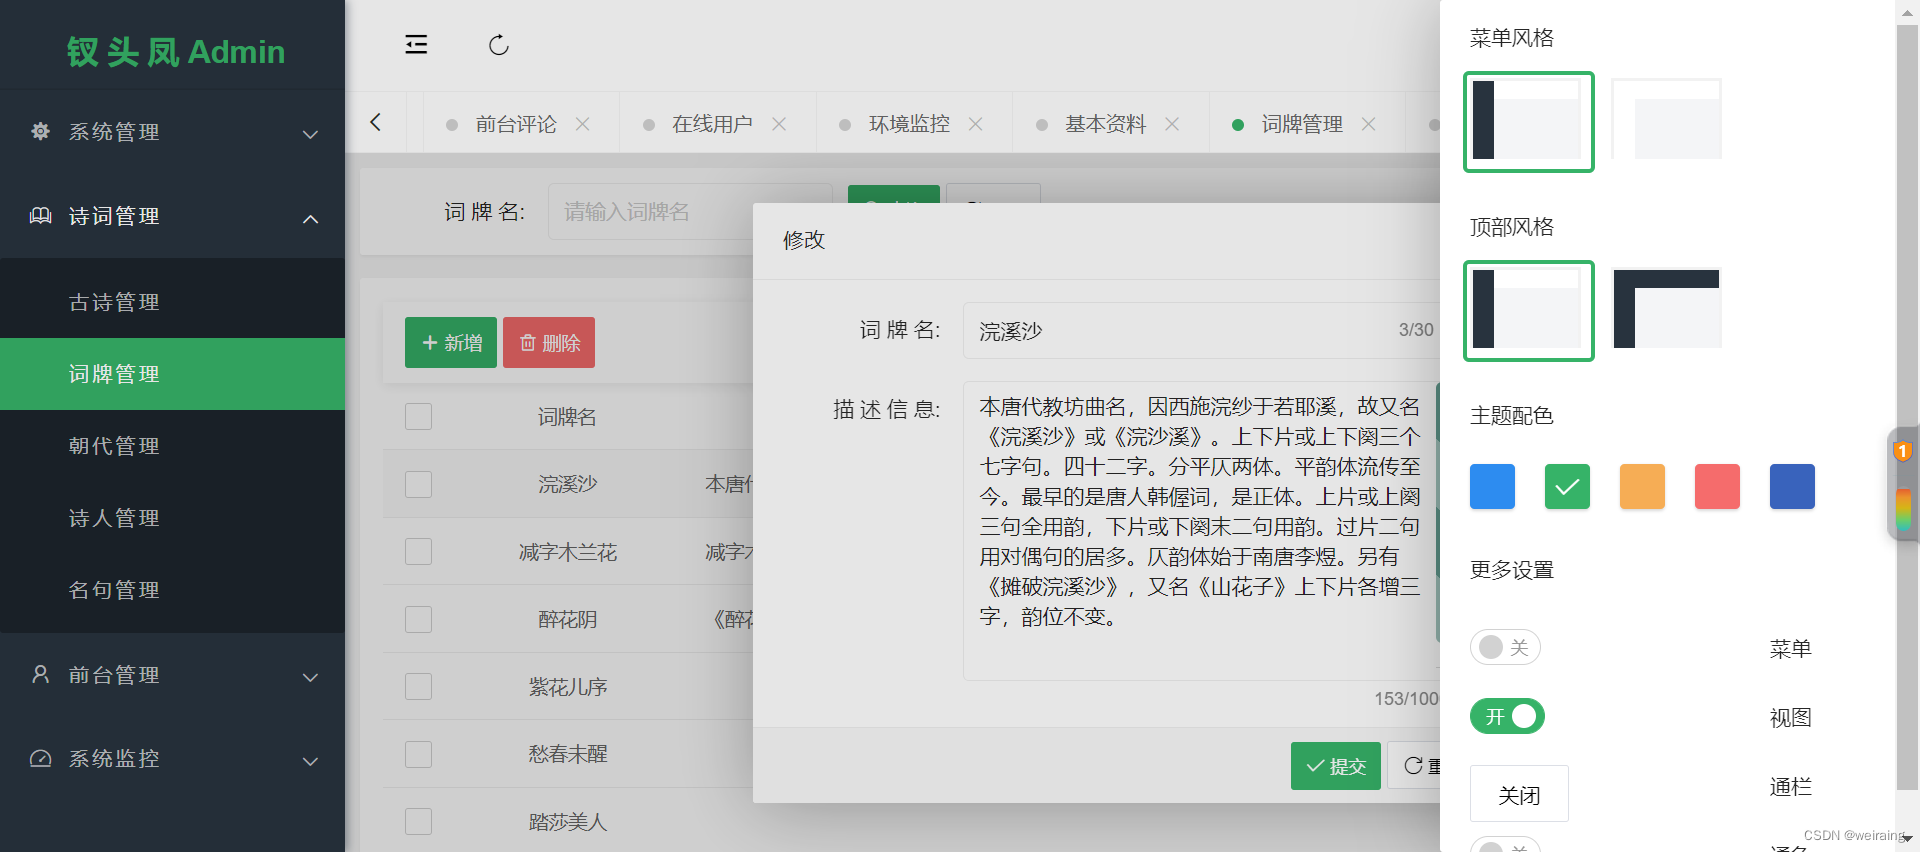Click the green 新增 button
1920x852 pixels.
point(451,342)
